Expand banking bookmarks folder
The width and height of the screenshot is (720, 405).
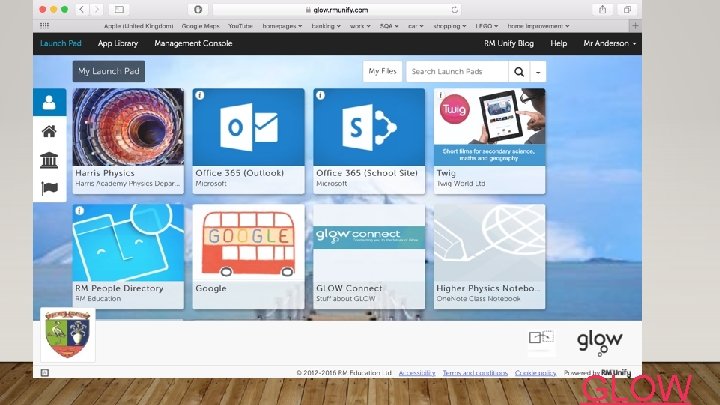tap(326, 26)
